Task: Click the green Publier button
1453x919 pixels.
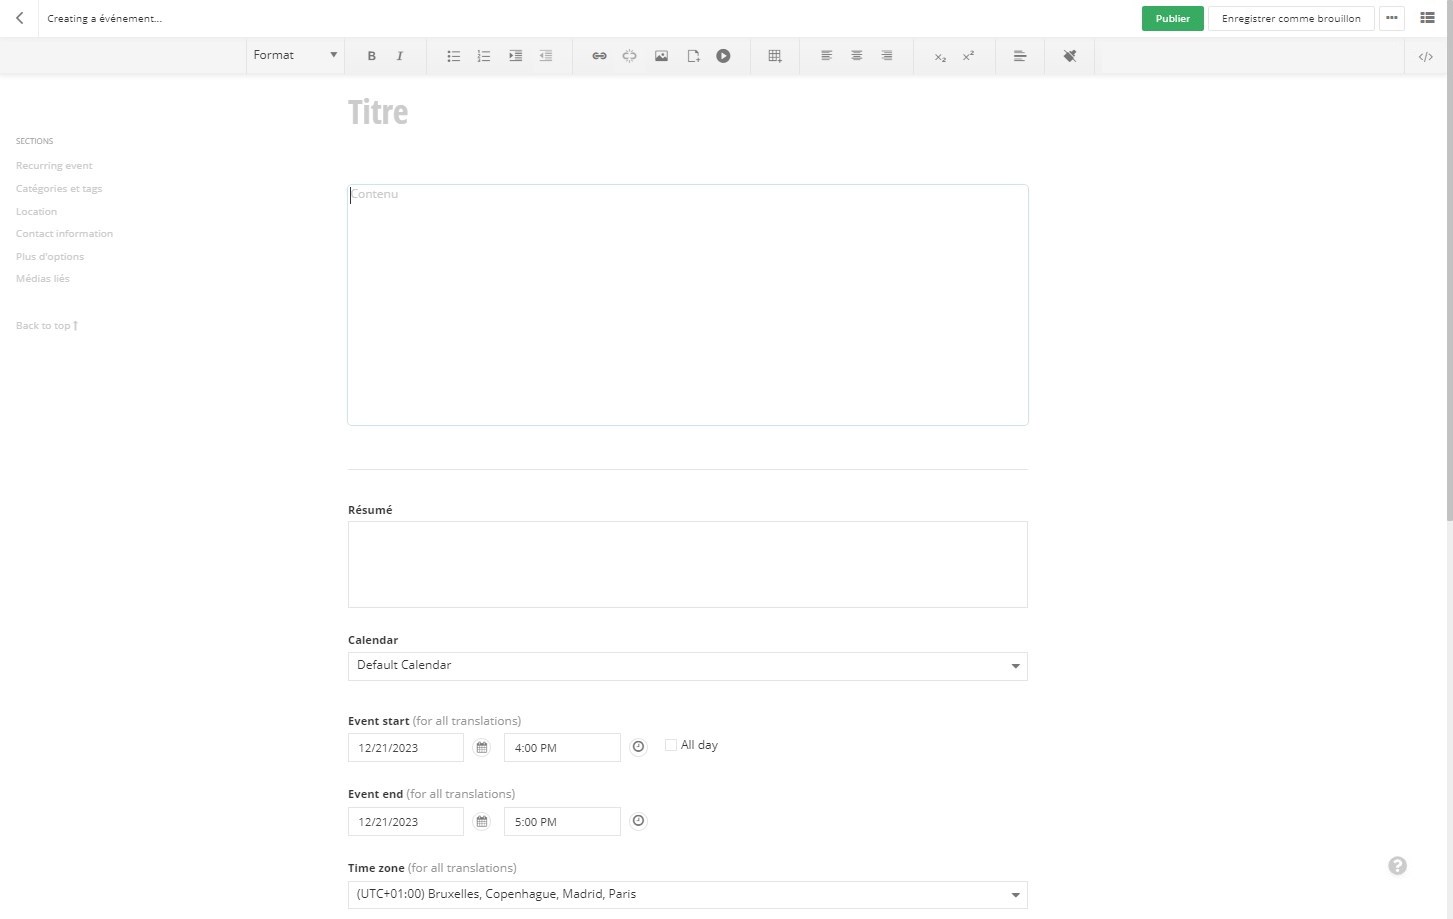Action: (1172, 18)
